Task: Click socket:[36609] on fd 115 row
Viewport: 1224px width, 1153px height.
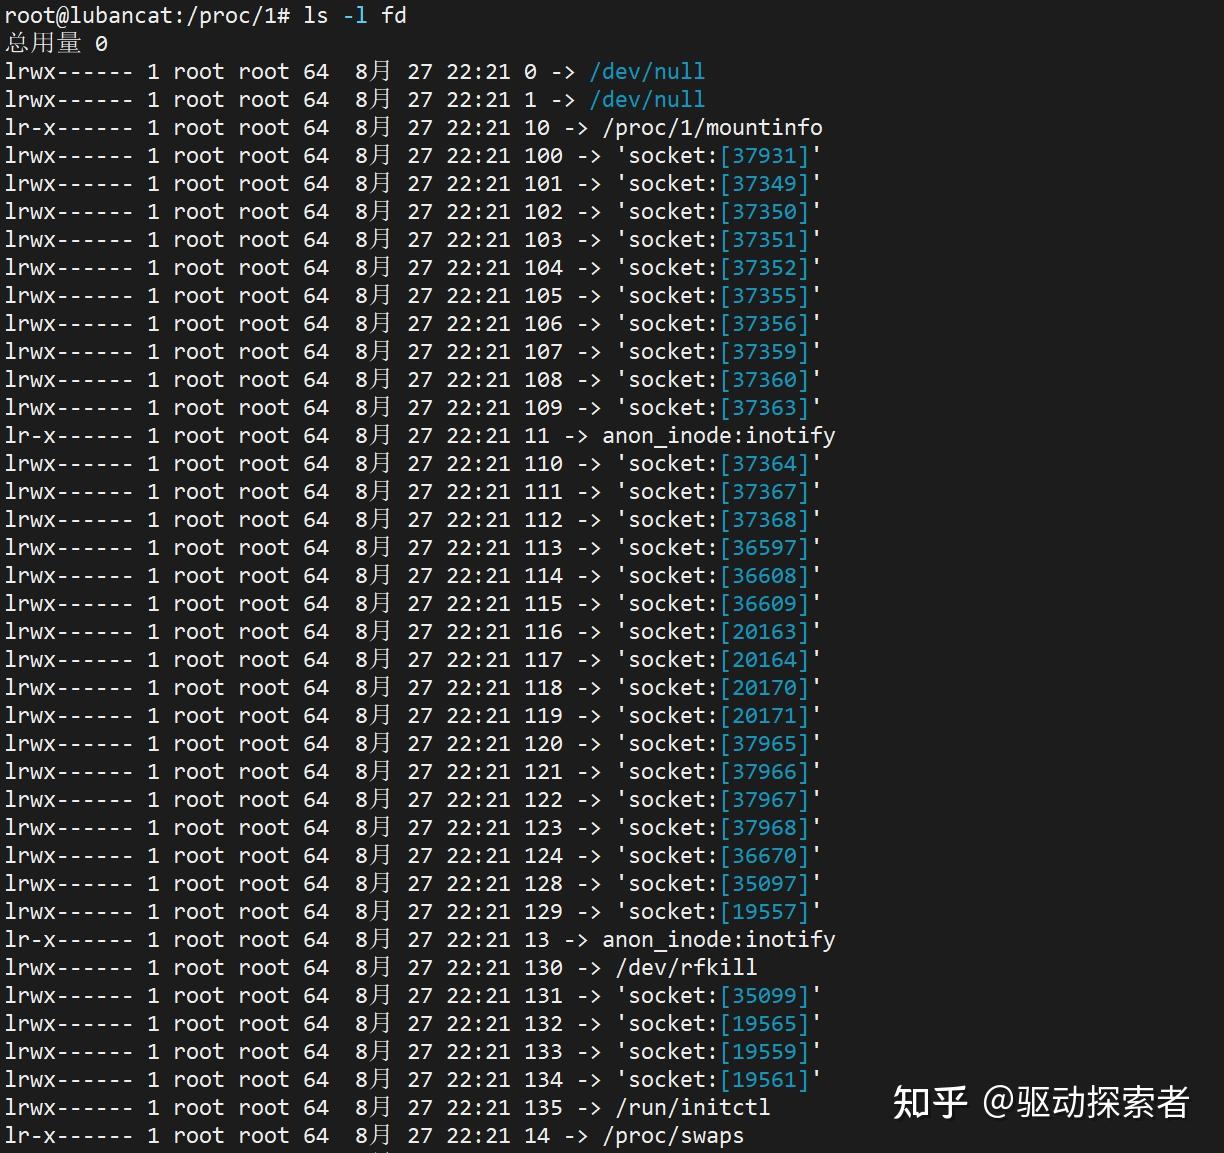Action: (719, 603)
